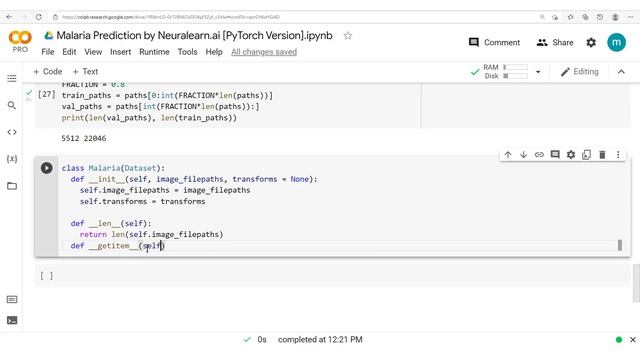Click the RAM and Disk usage indicator
Image resolution: width=640 pixels, height=360 pixels.
pos(506,71)
